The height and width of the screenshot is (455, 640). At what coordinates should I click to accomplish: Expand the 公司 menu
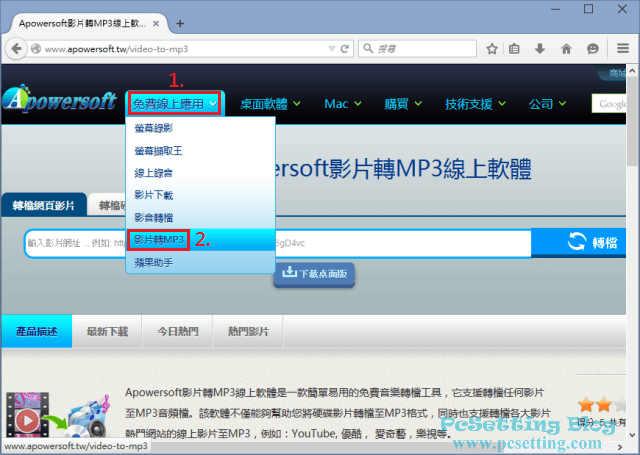pos(547,104)
